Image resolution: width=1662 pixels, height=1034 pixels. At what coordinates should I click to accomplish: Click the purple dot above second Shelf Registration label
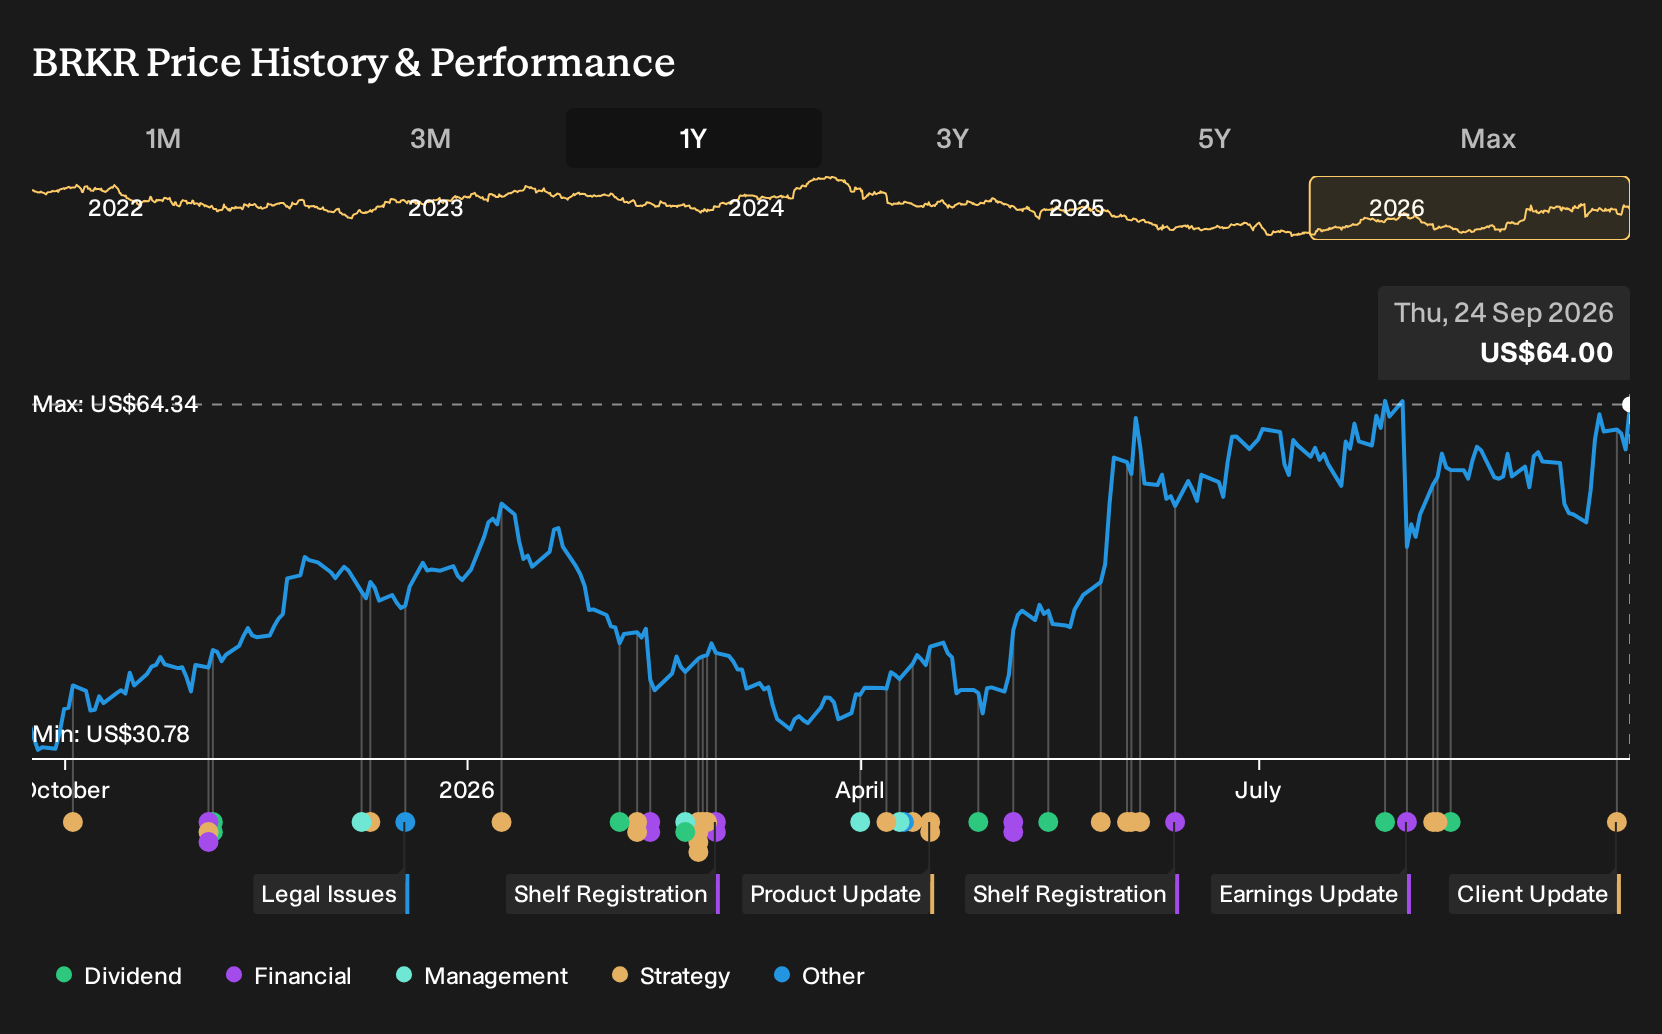pyautogui.click(x=1175, y=822)
